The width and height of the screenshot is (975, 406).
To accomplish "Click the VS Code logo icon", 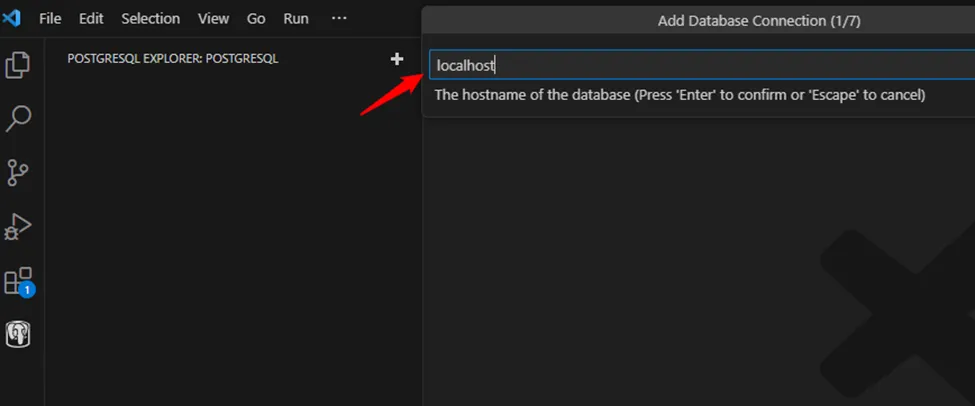I will point(12,18).
